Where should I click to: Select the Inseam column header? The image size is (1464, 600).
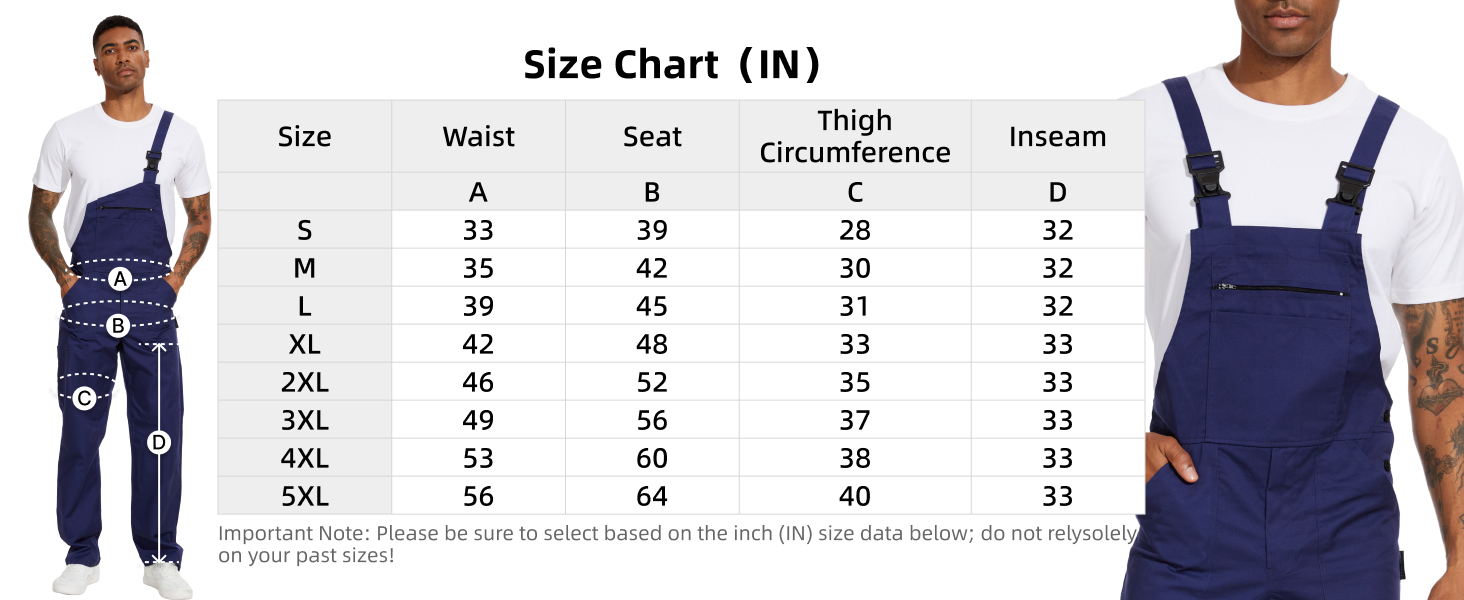[1057, 137]
